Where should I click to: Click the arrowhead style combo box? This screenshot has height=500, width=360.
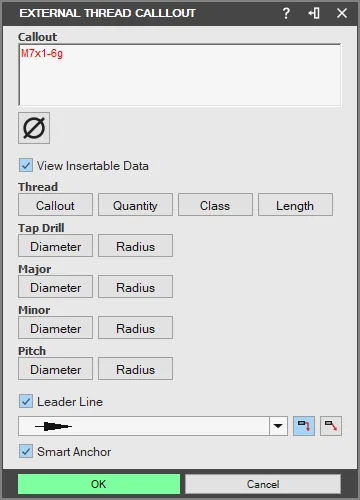coord(153,426)
